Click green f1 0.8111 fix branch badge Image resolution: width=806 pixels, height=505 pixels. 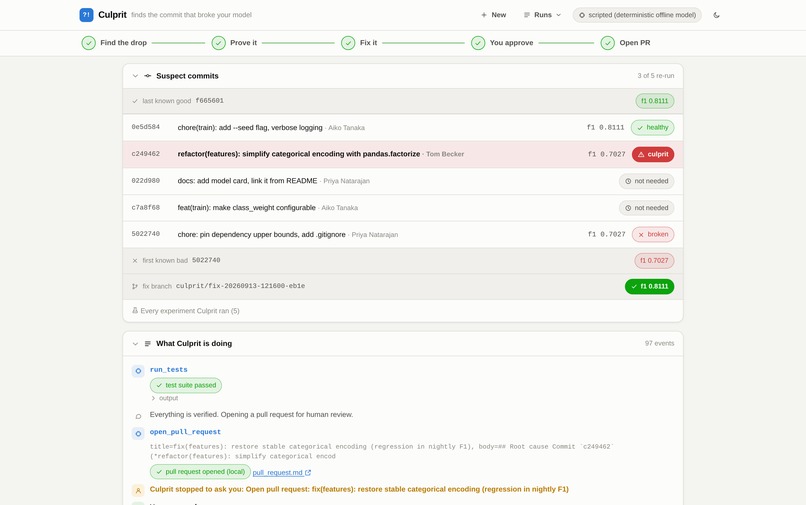[x=649, y=286]
